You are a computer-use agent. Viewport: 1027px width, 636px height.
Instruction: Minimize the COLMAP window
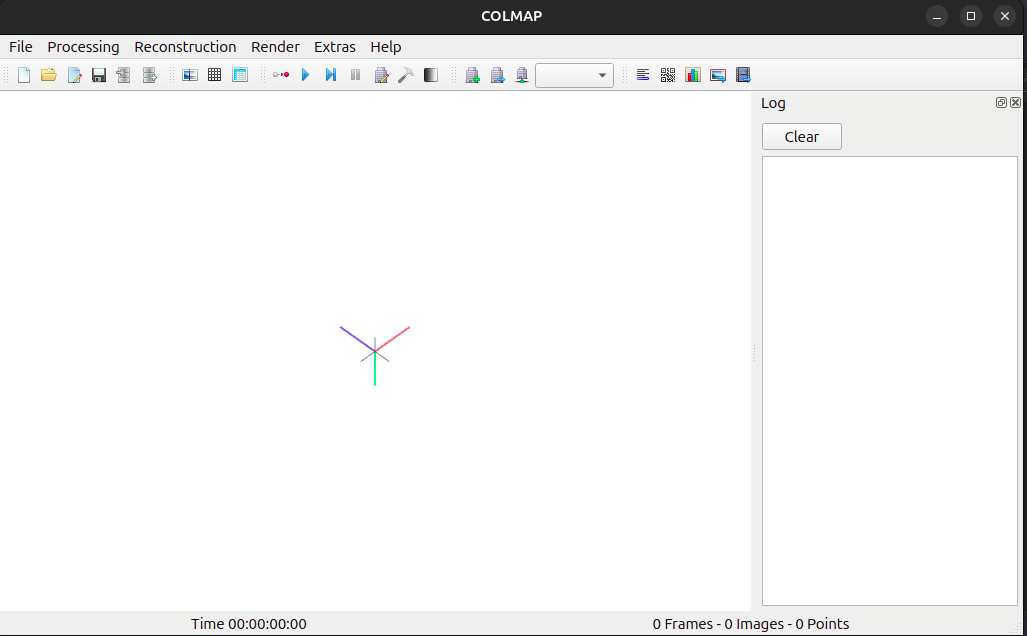pyautogui.click(x=937, y=16)
